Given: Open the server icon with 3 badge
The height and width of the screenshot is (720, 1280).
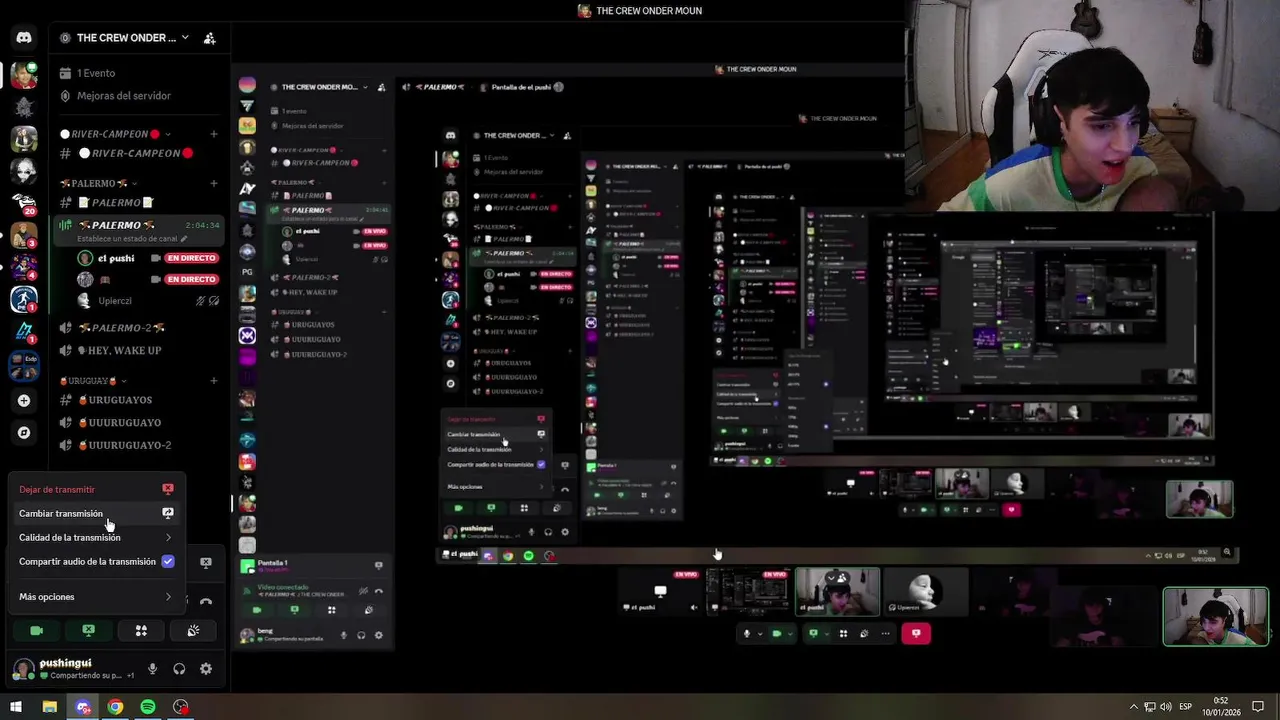Looking at the screenshot, I should [x=24, y=235].
